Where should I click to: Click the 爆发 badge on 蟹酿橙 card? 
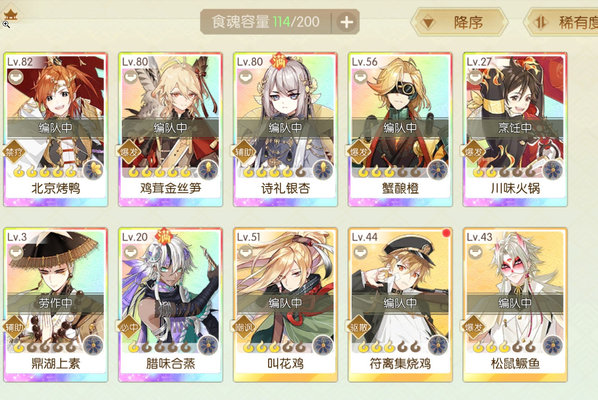pos(359,152)
